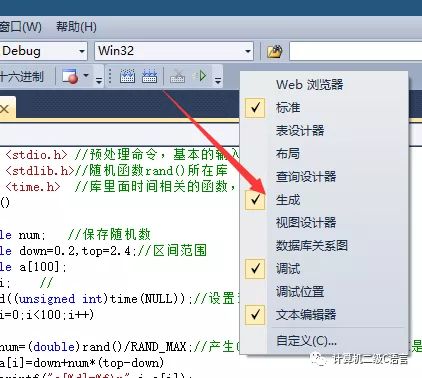Open the Help (H) menu
This screenshot has width=422, height=378.
coord(76,27)
